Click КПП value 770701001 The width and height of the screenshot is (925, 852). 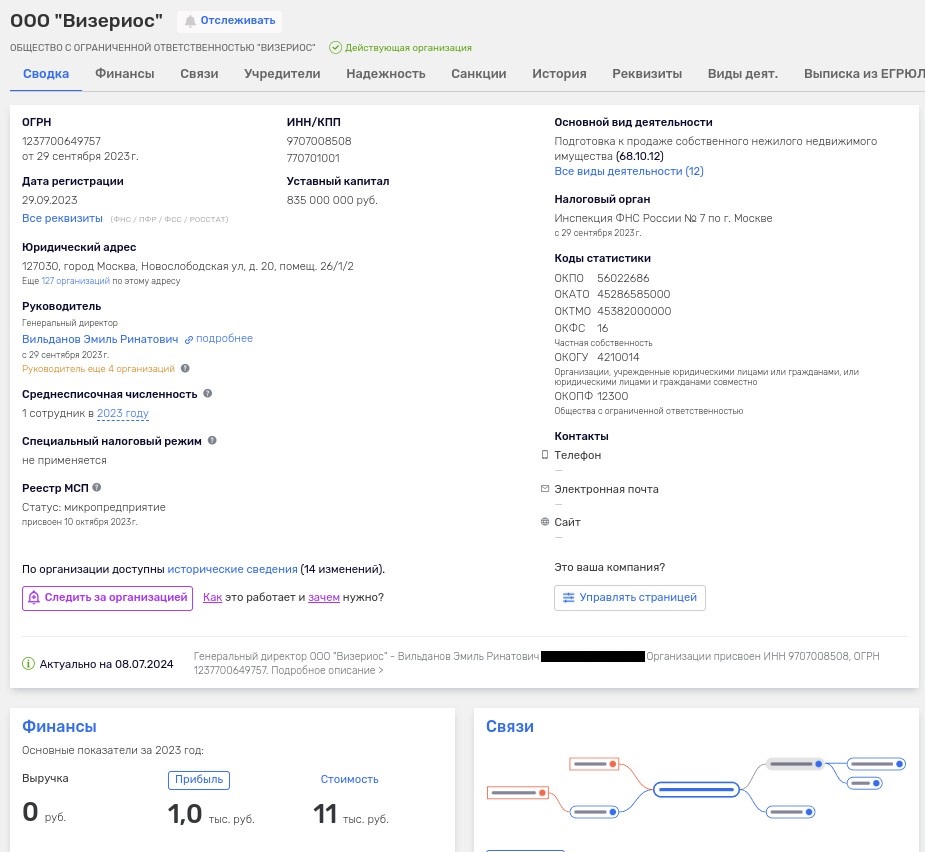click(x=313, y=158)
